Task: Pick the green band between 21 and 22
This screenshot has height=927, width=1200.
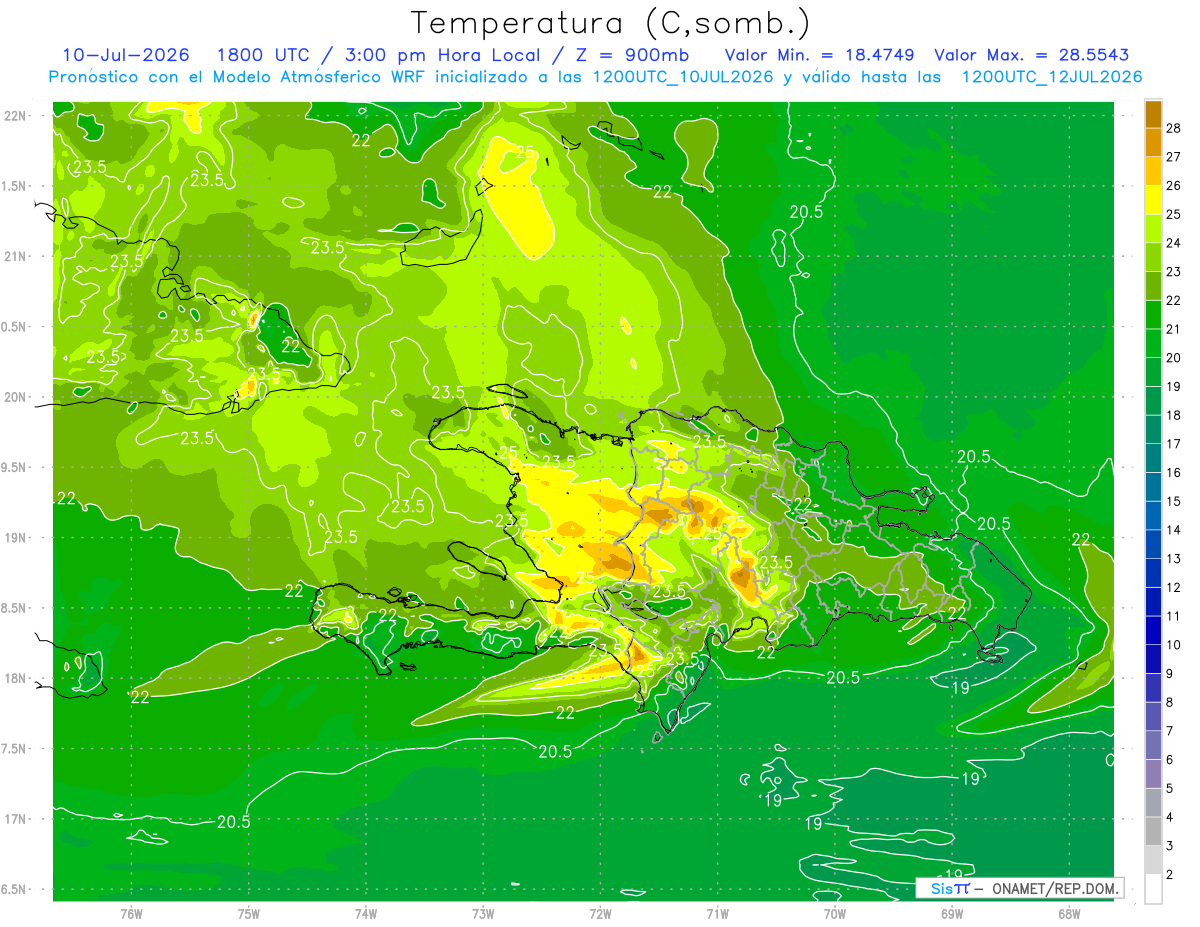Action: [x=1153, y=316]
